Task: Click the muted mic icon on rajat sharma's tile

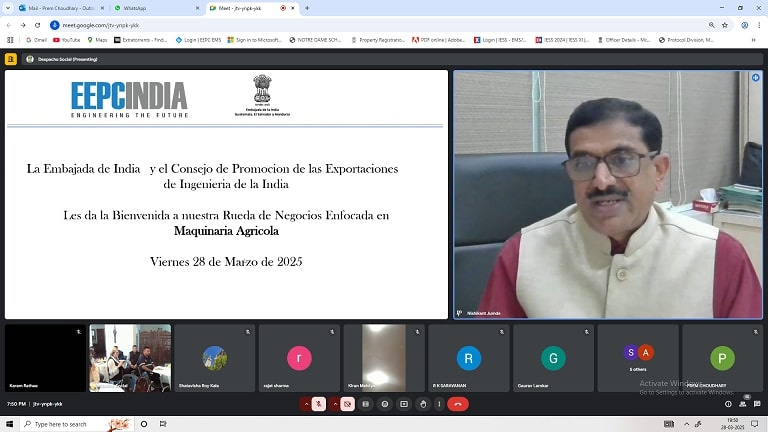Action: click(x=332, y=332)
